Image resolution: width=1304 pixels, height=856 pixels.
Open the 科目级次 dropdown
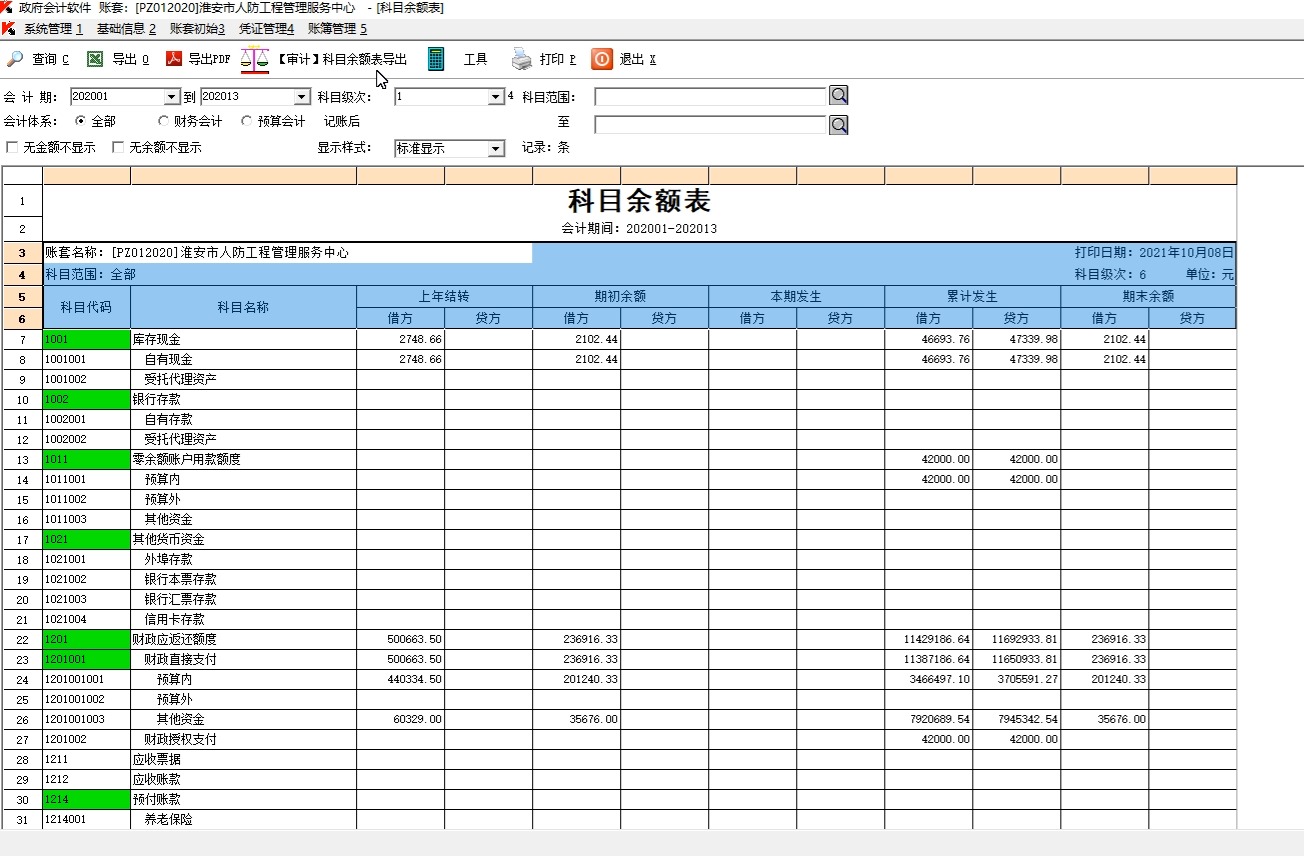point(496,97)
